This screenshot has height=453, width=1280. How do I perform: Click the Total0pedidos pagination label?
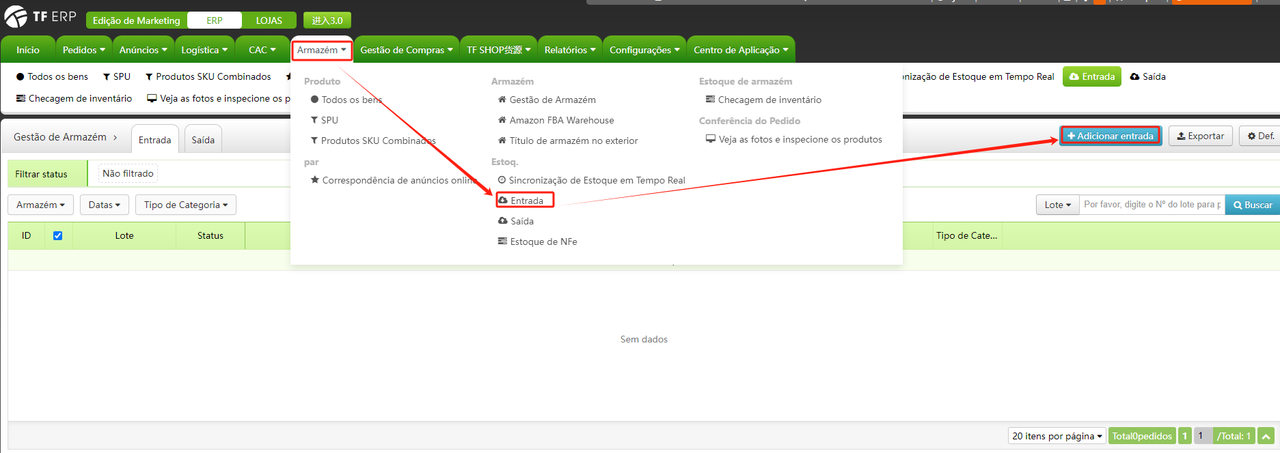[1141, 436]
